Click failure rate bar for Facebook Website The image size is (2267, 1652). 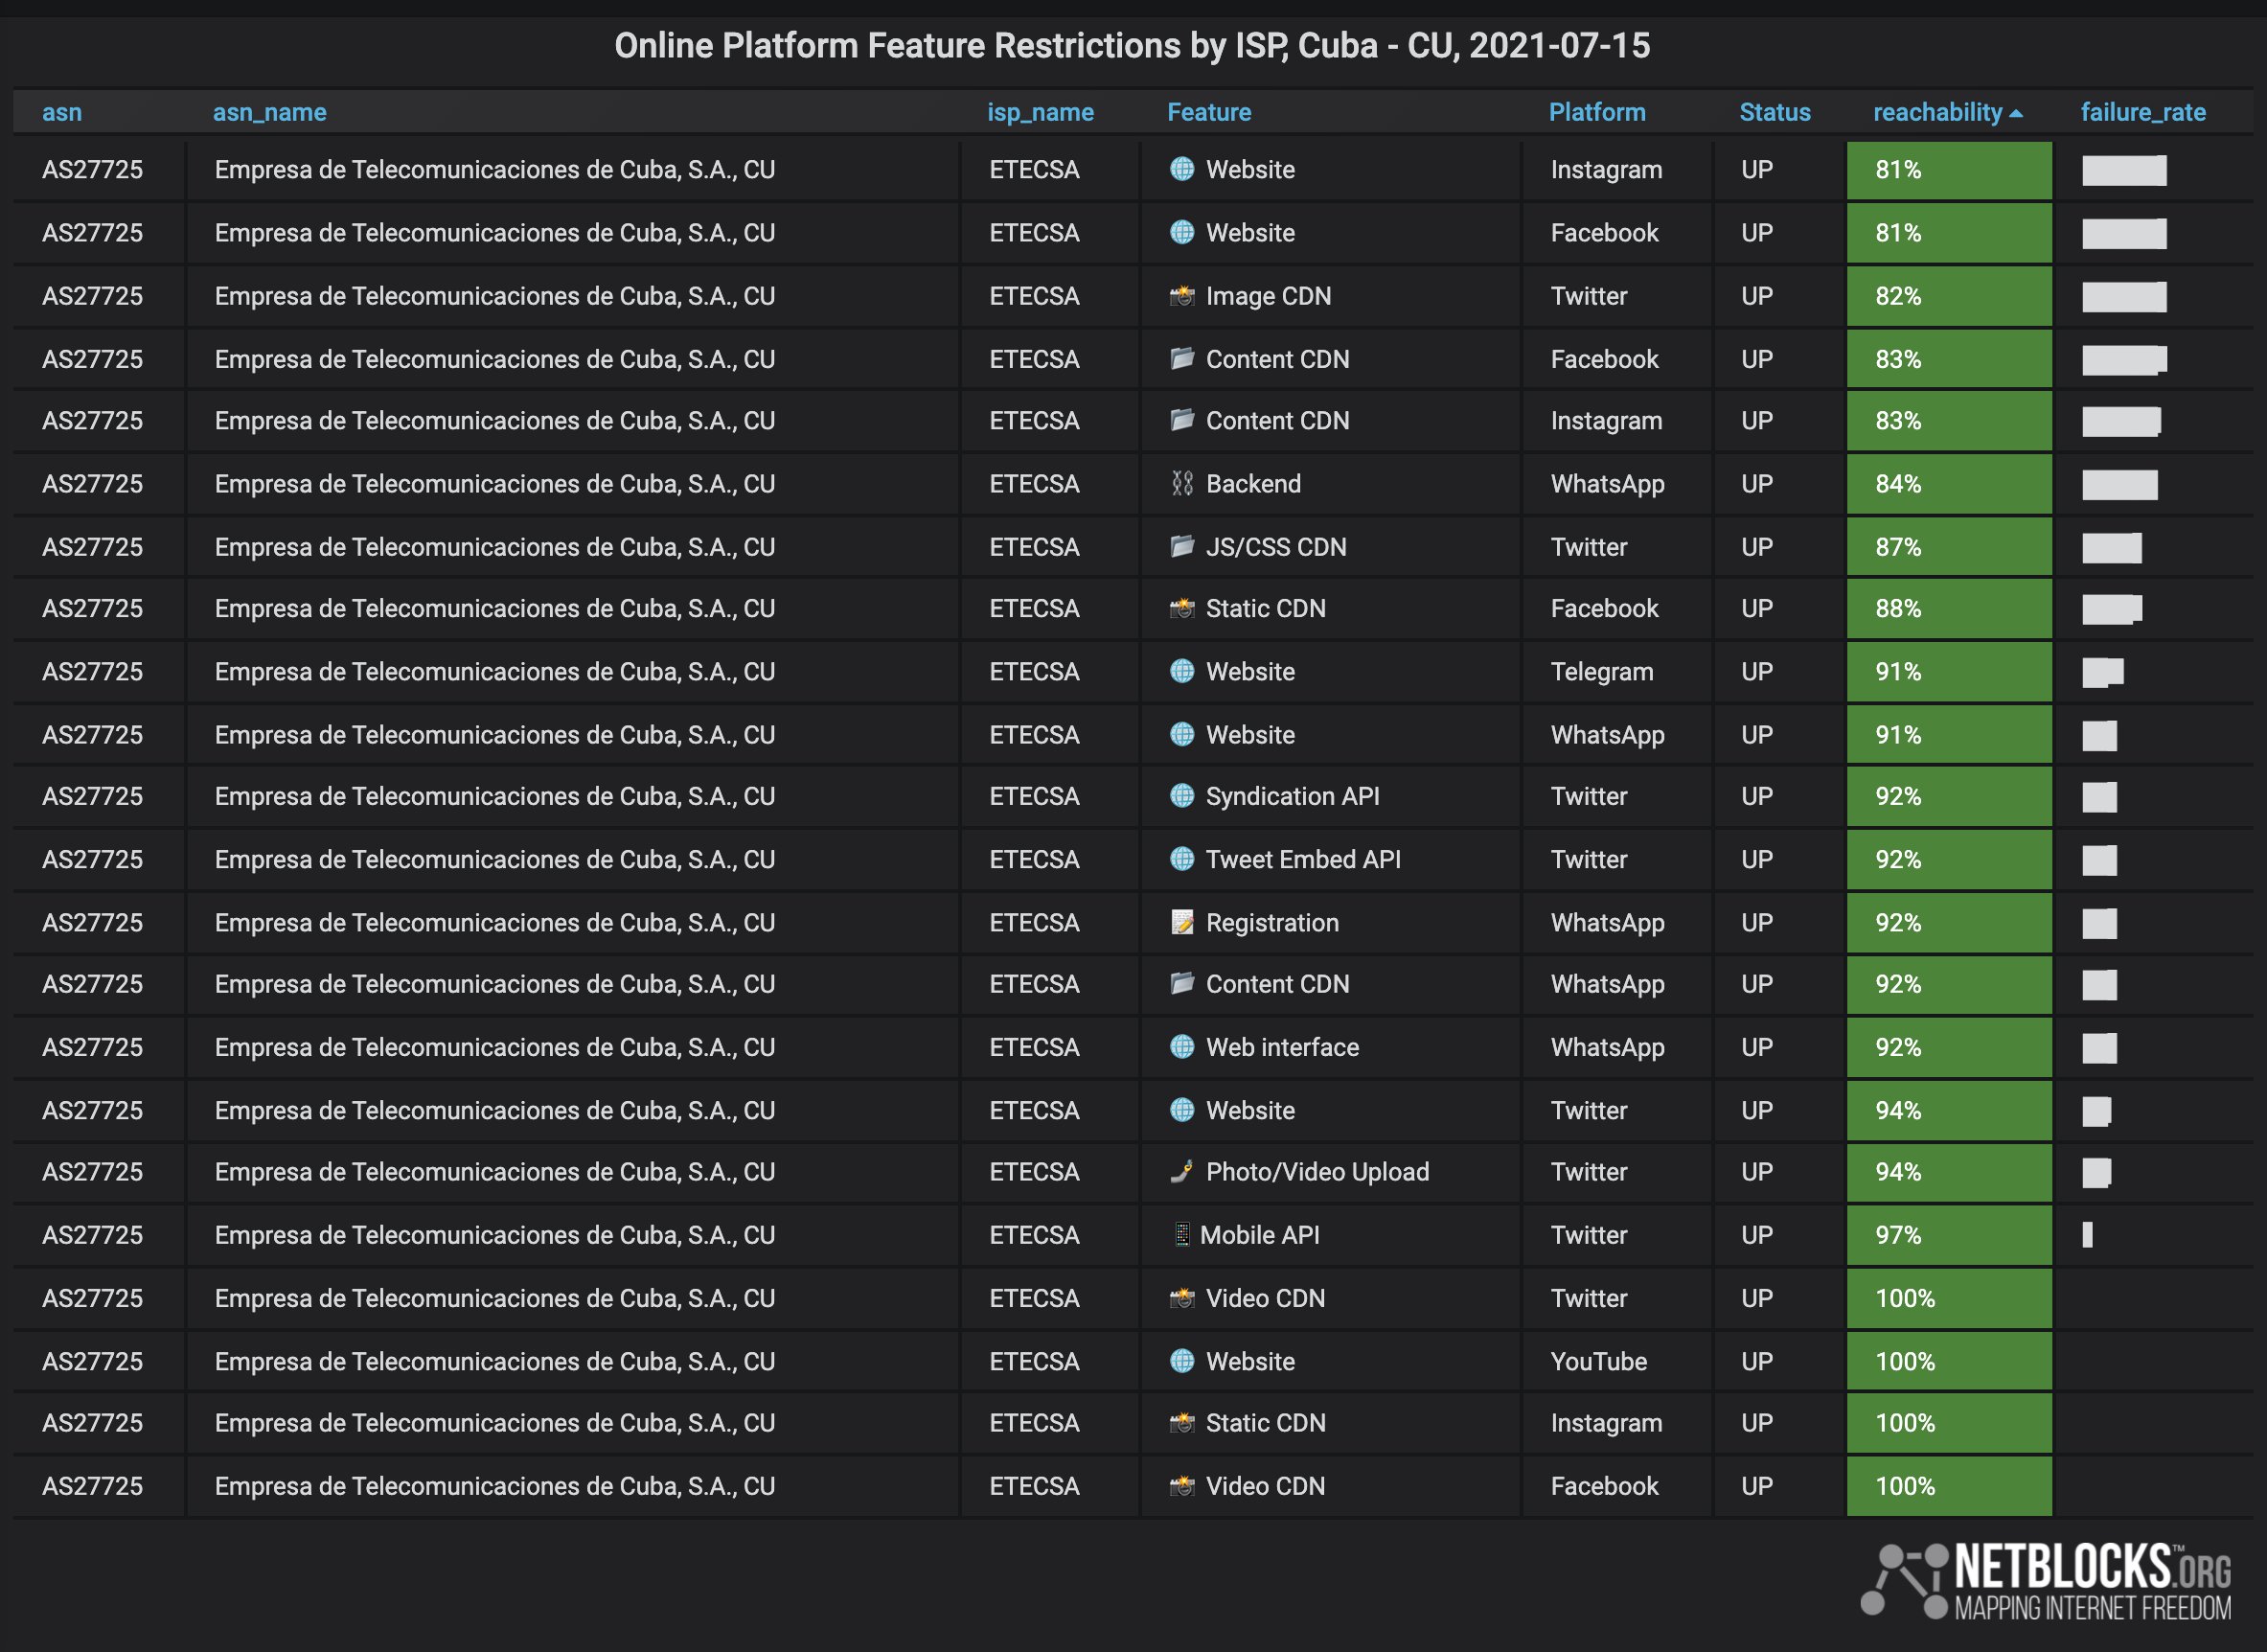2124,233
